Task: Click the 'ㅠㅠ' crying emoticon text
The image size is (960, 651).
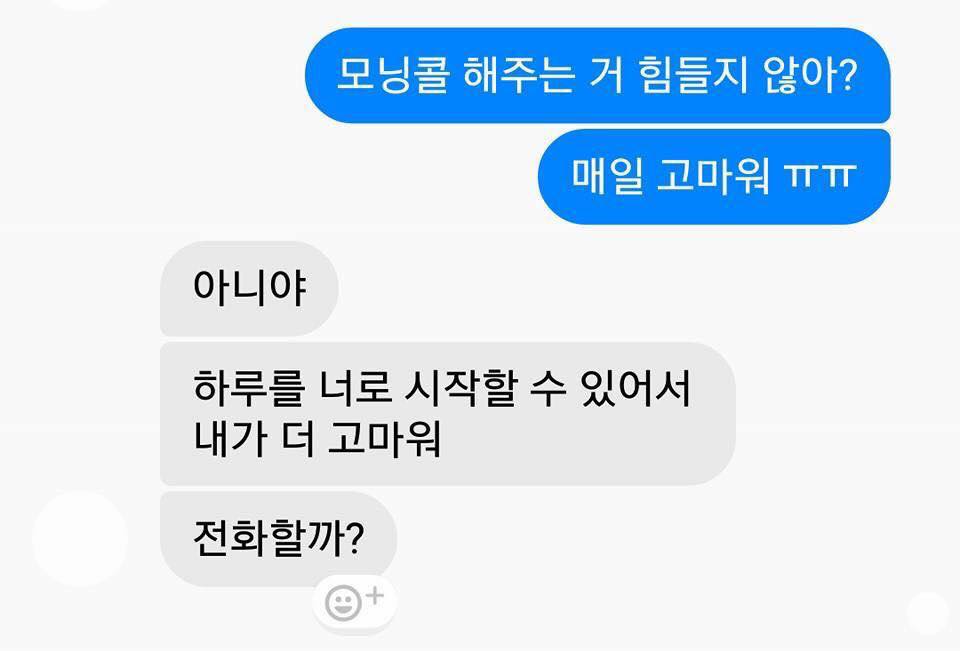Action: point(820,176)
